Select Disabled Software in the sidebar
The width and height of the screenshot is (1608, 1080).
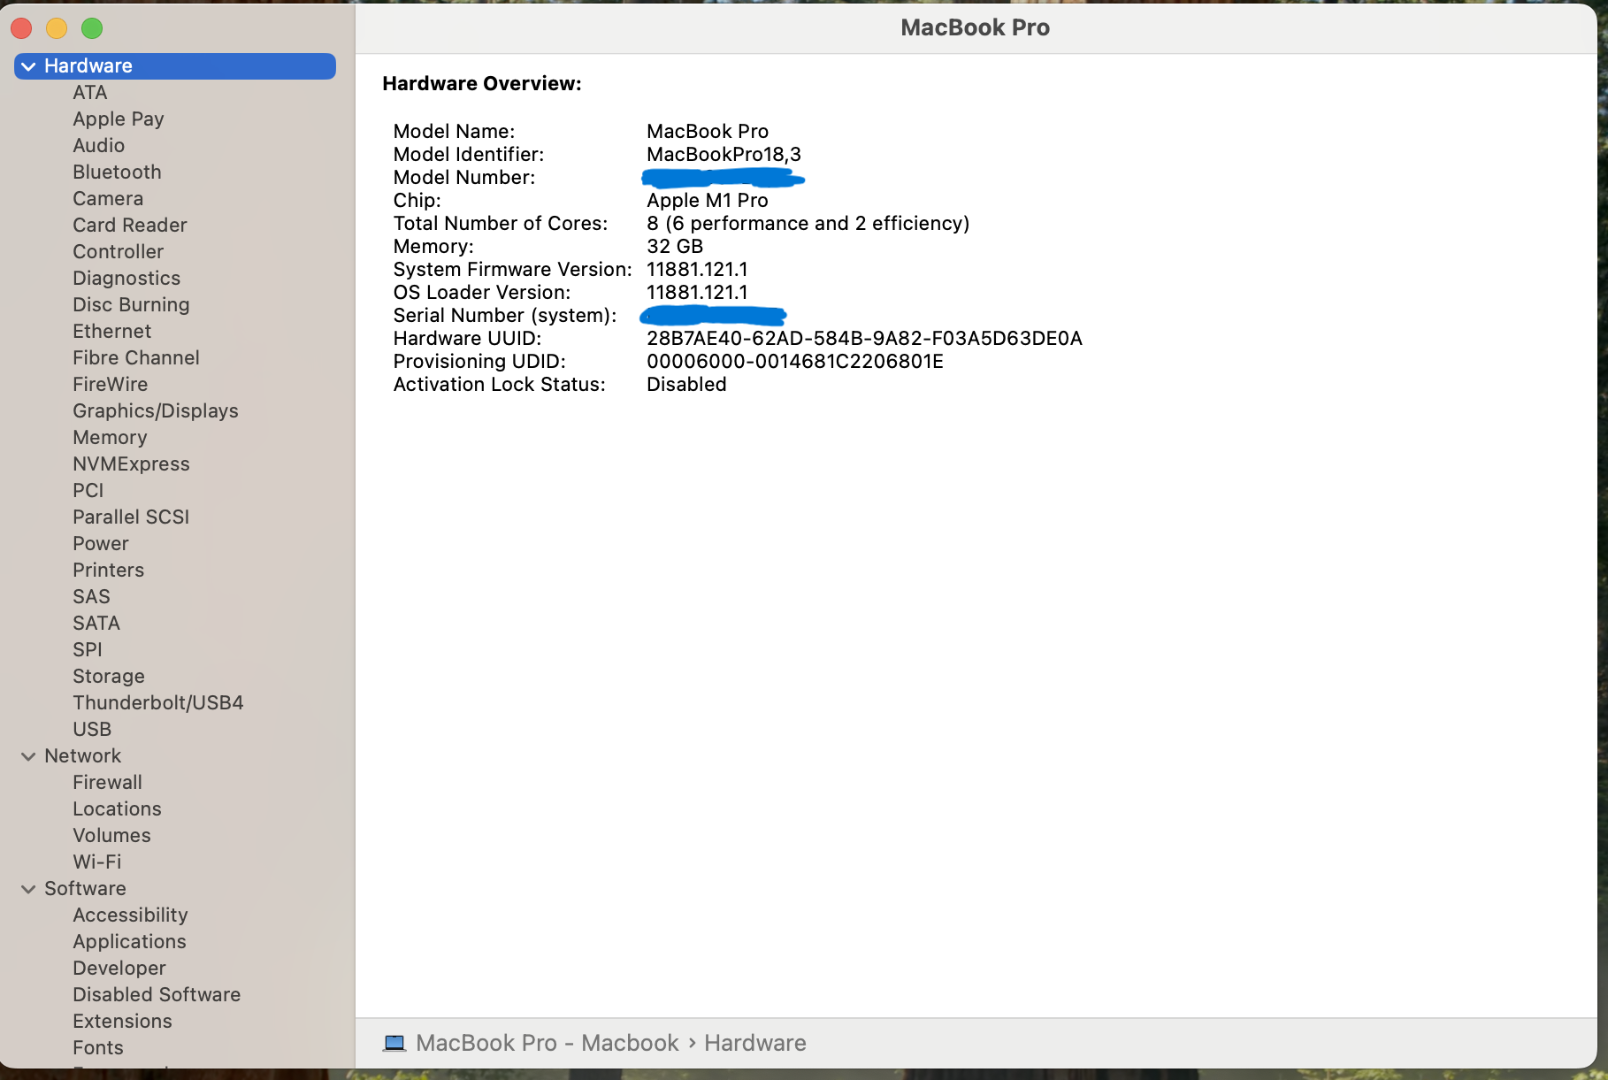157,994
